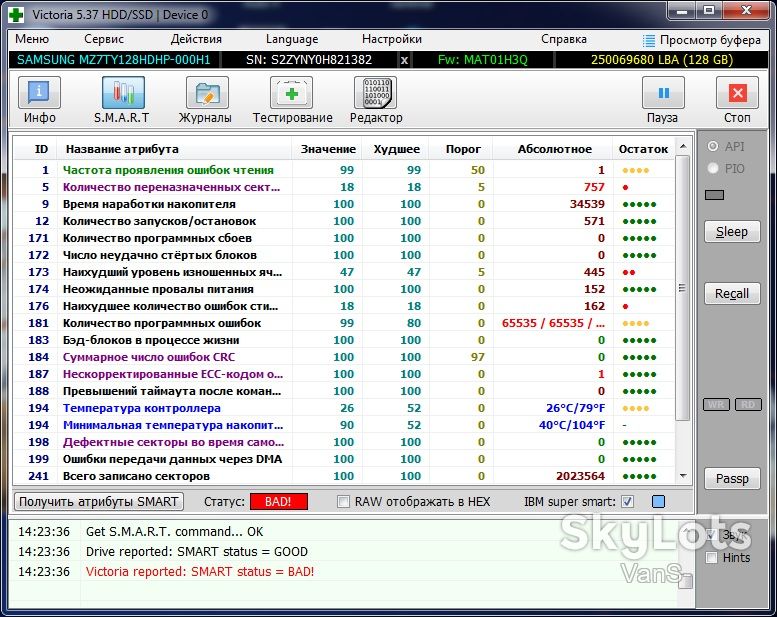Click the WR indicator
The width and height of the screenshot is (777, 617).
716,404
